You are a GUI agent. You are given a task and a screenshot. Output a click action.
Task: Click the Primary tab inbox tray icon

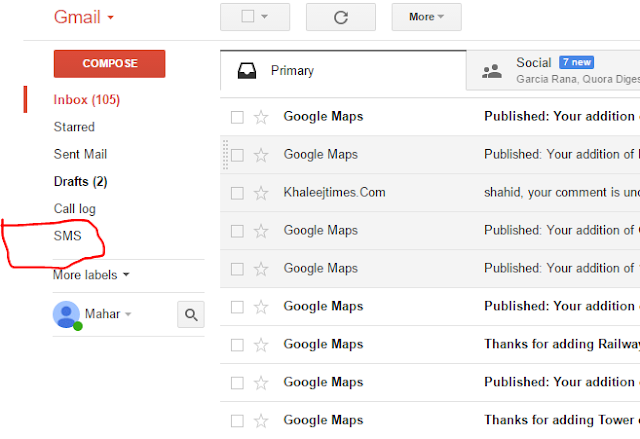(x=247, y=71)
